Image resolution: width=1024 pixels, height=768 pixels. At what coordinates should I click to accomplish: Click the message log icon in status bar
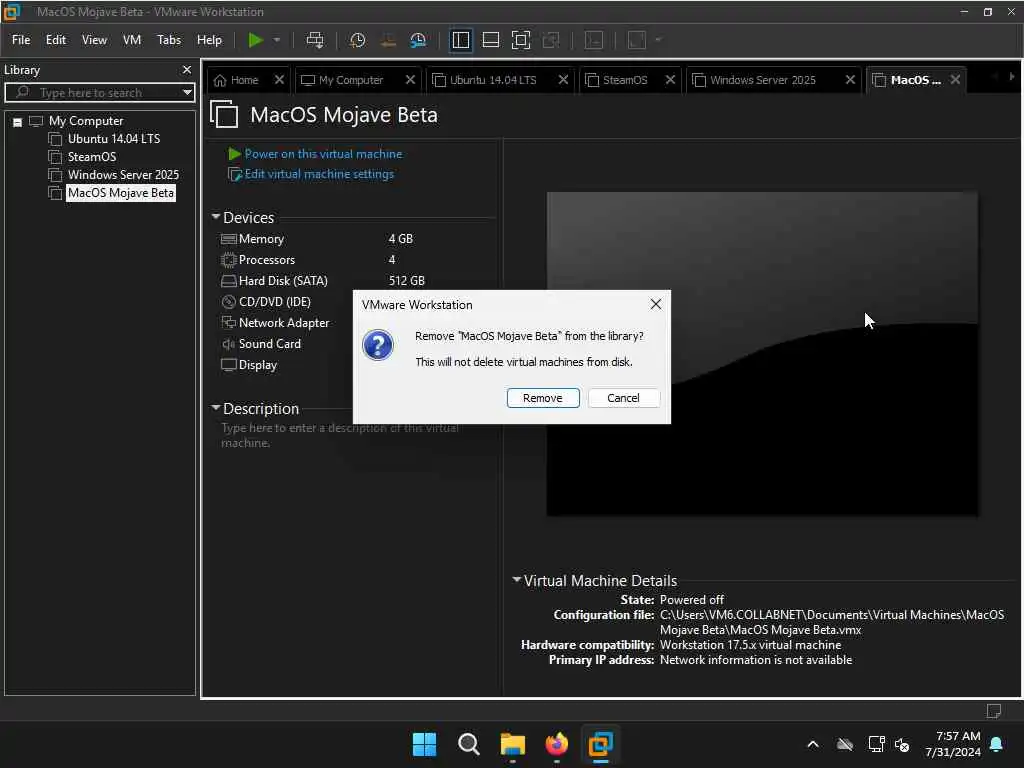pos(993,711)
